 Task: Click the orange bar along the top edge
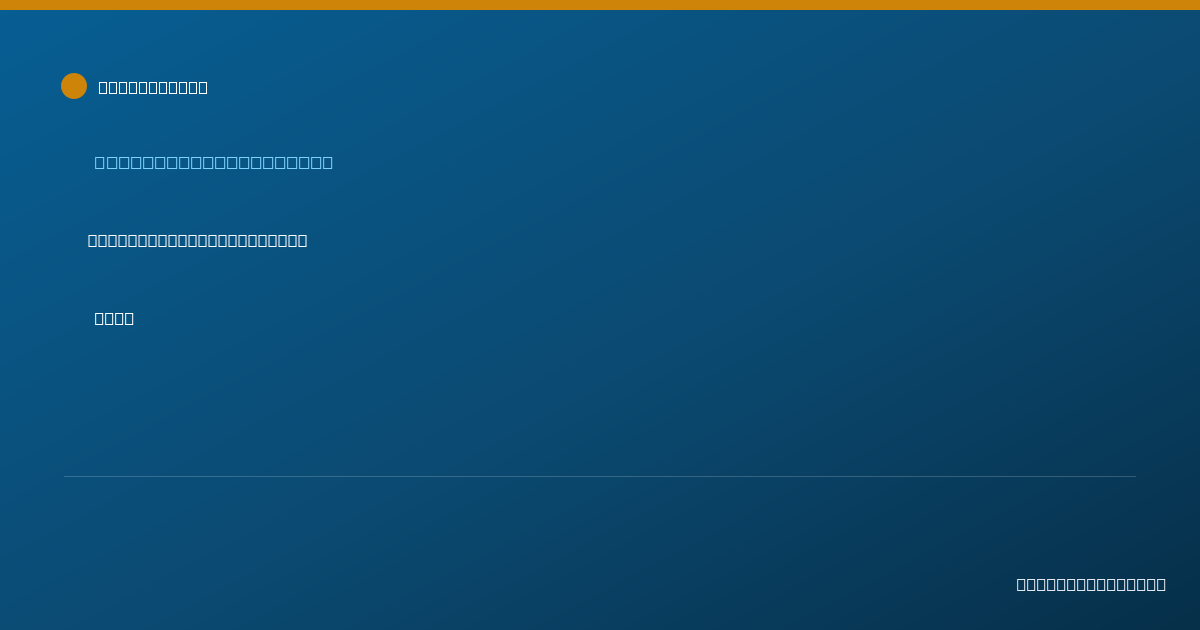600,5
